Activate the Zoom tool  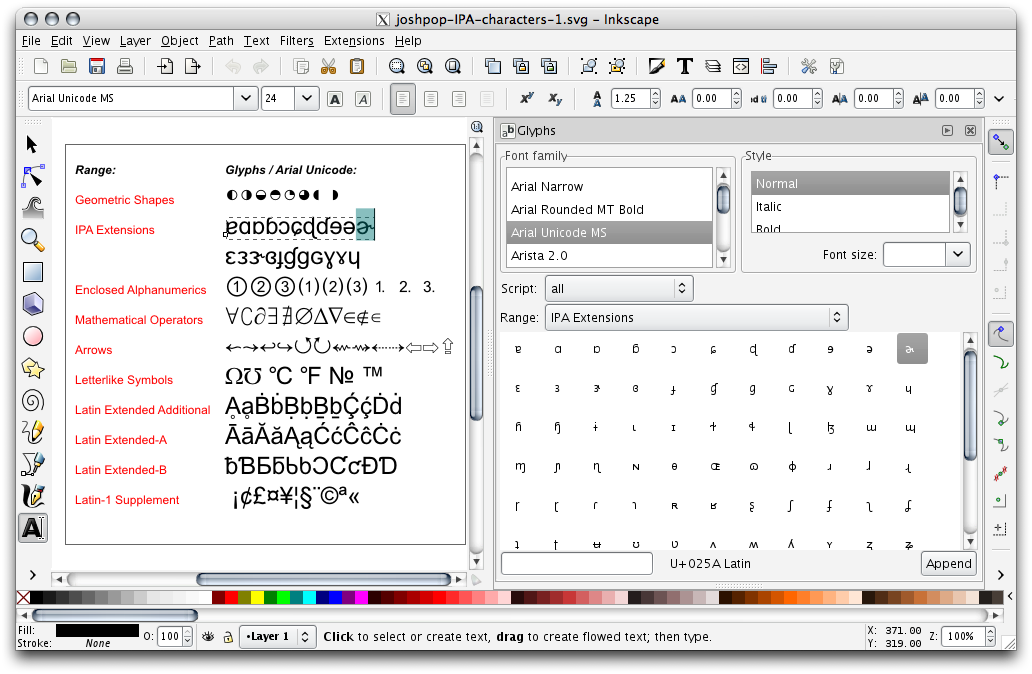click(x=31, y=240)
